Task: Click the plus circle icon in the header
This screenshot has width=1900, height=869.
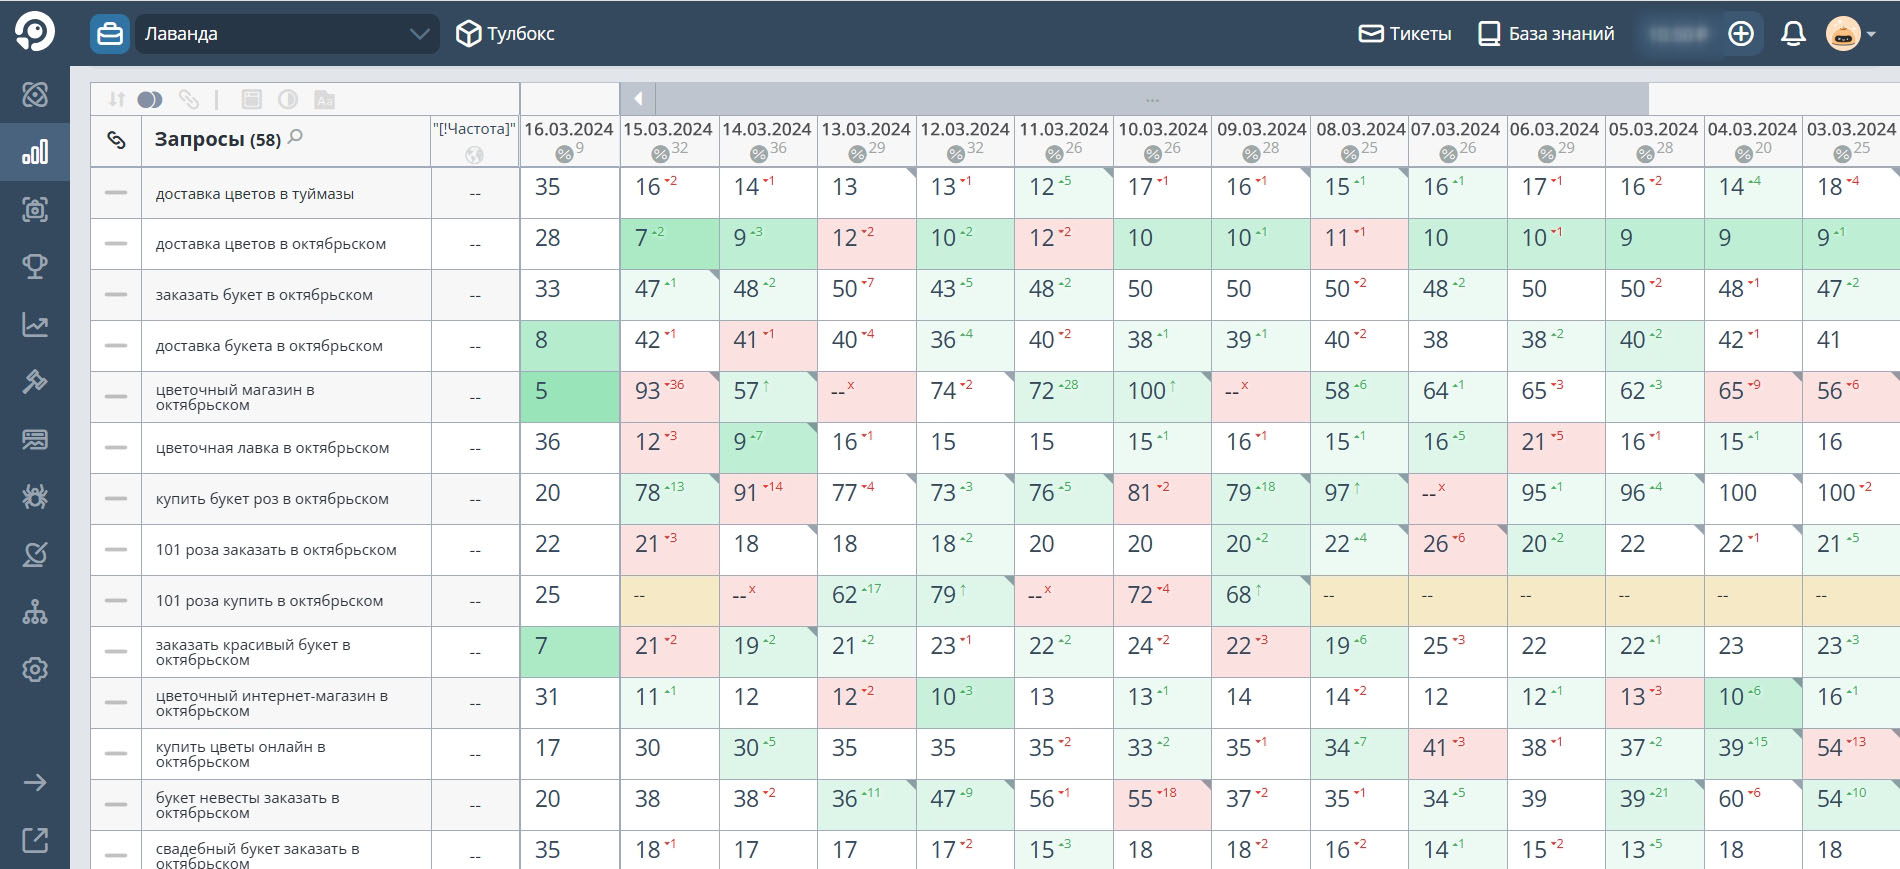Action: point(1741,34)
